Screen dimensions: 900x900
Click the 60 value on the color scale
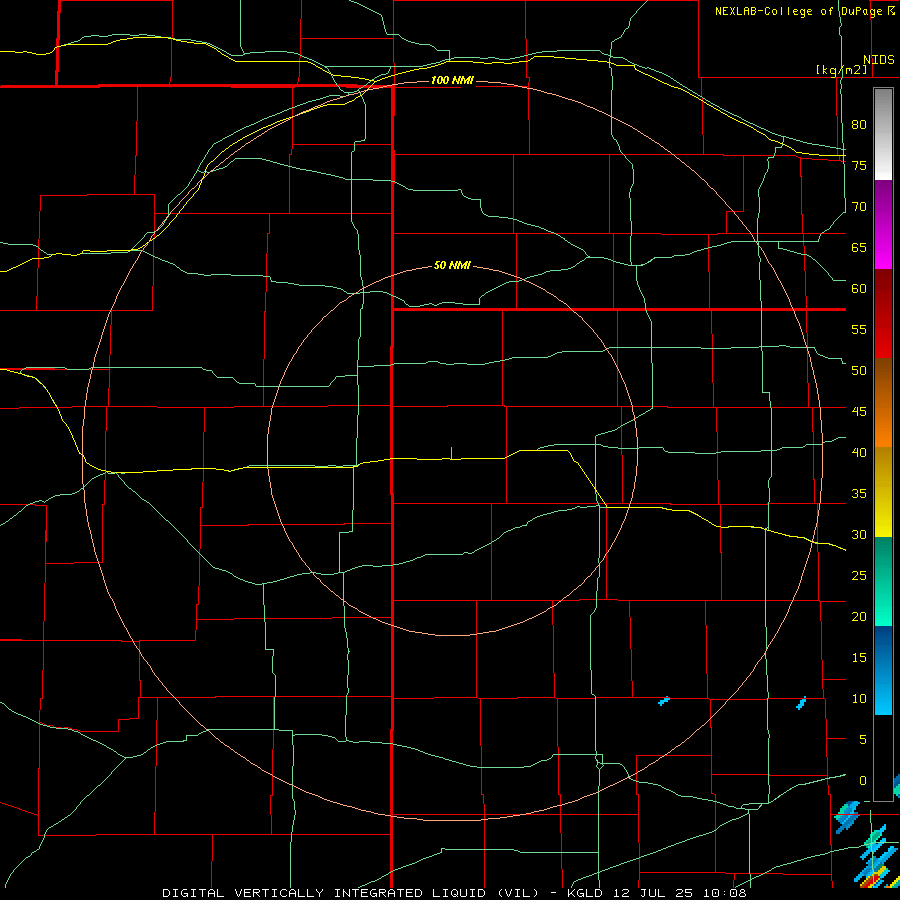(859, 289)
